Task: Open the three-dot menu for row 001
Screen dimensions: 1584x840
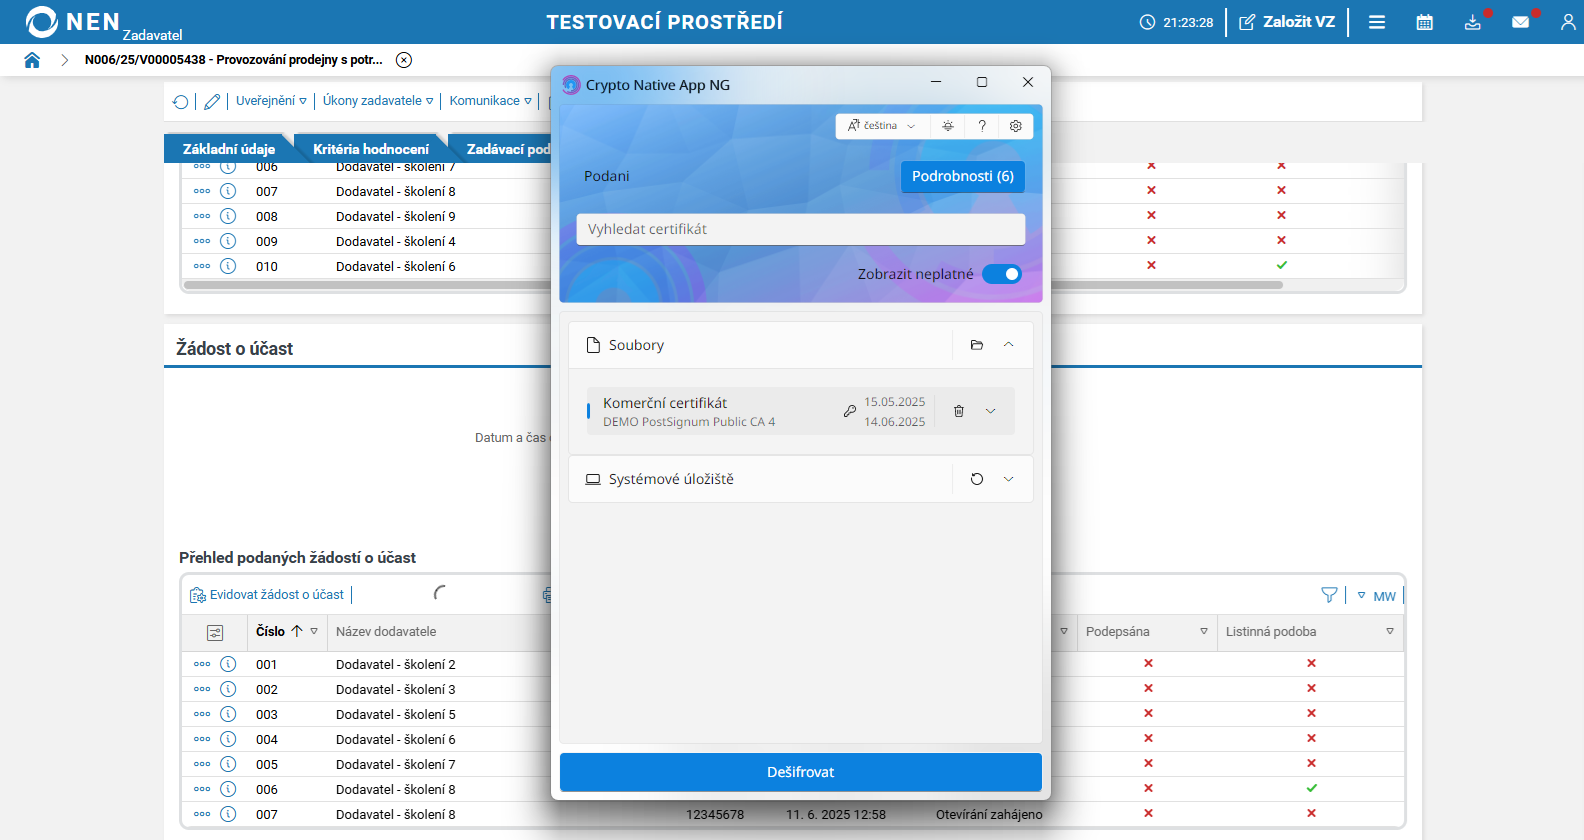Action: (x=202, y=664)
